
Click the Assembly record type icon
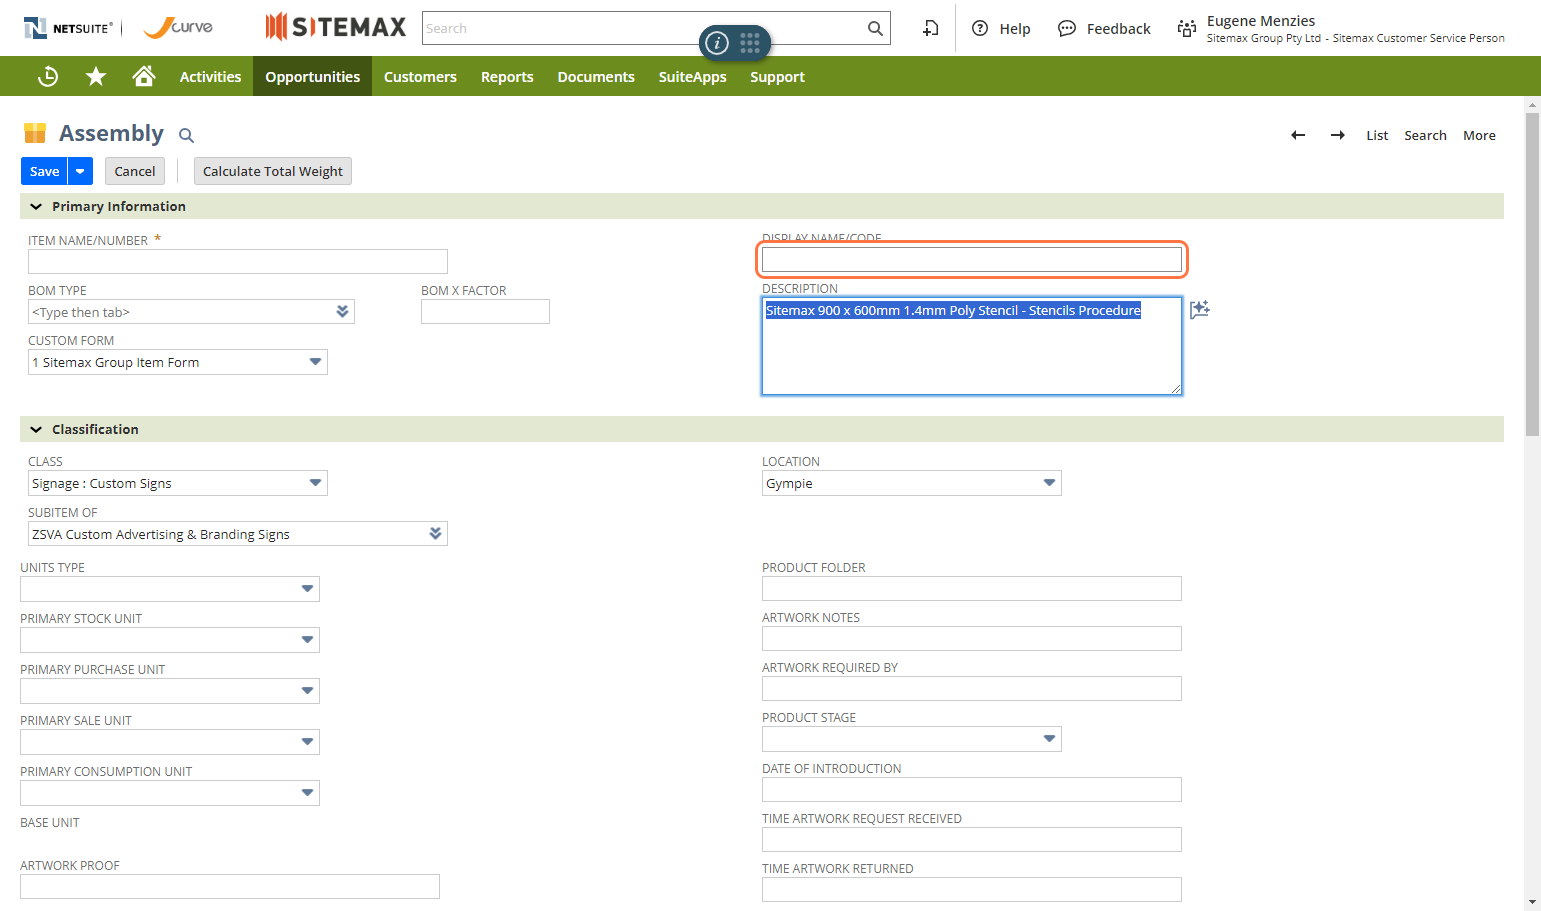[35, 133]
